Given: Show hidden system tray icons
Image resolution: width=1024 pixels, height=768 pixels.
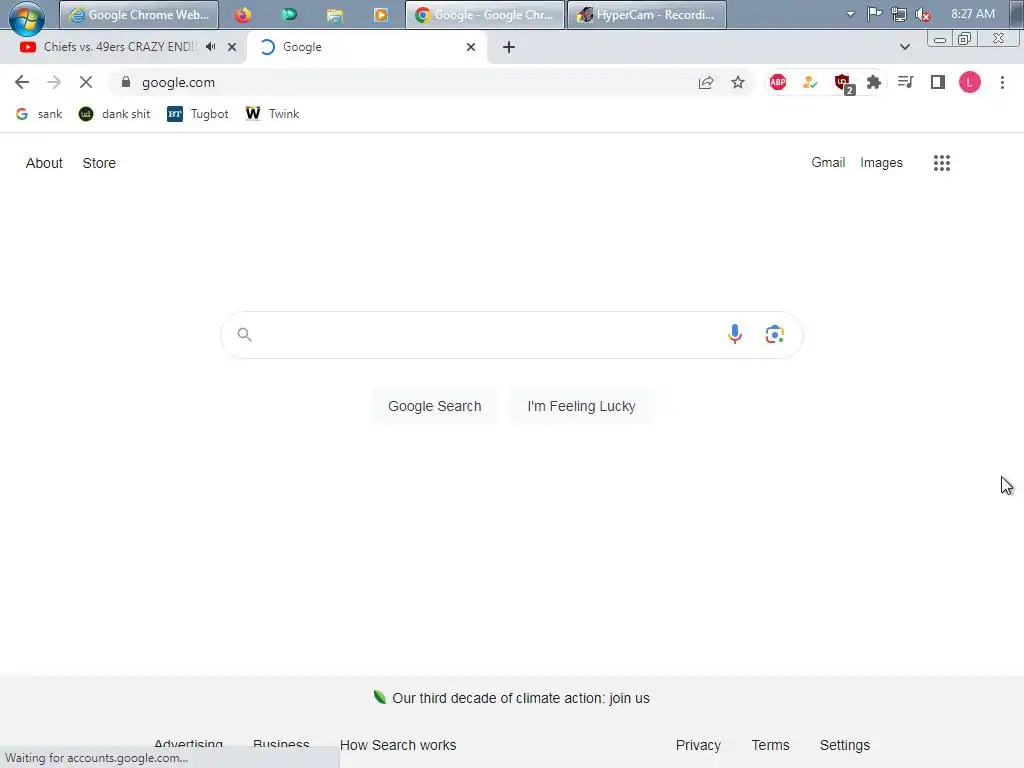Looking at the screenshot, I should [850, 14].
